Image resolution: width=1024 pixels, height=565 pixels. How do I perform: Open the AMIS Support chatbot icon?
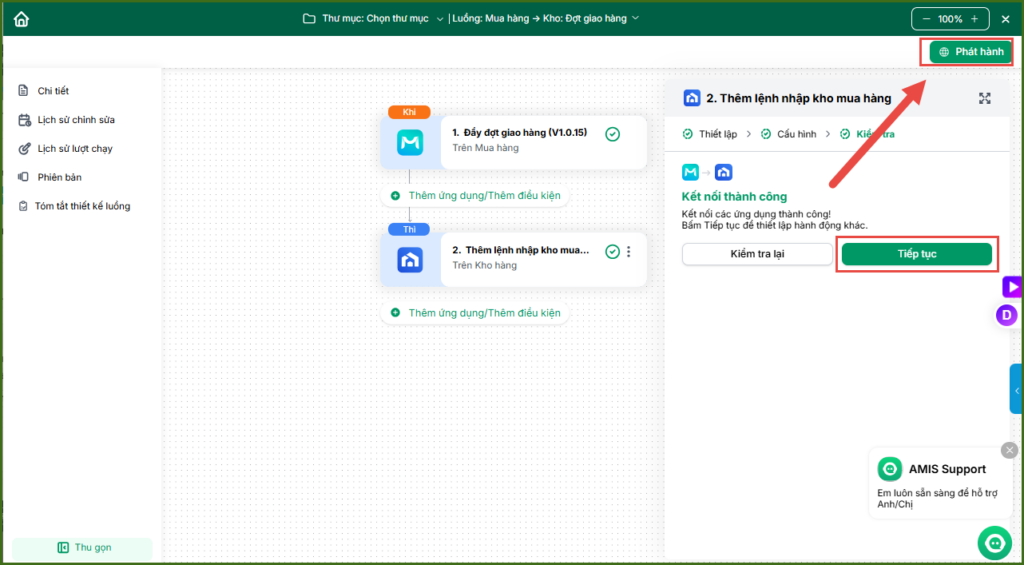point(994,542)
